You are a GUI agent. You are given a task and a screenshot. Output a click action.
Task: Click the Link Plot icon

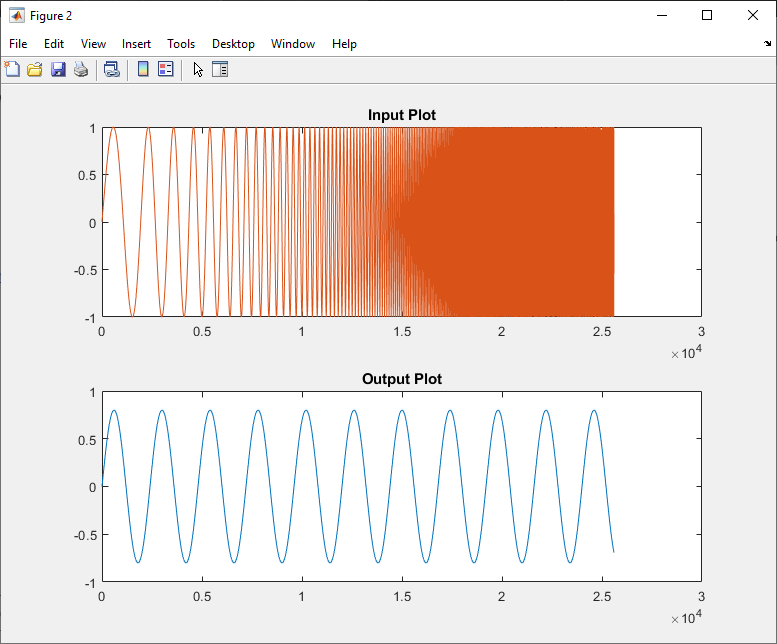click(112, 70)
